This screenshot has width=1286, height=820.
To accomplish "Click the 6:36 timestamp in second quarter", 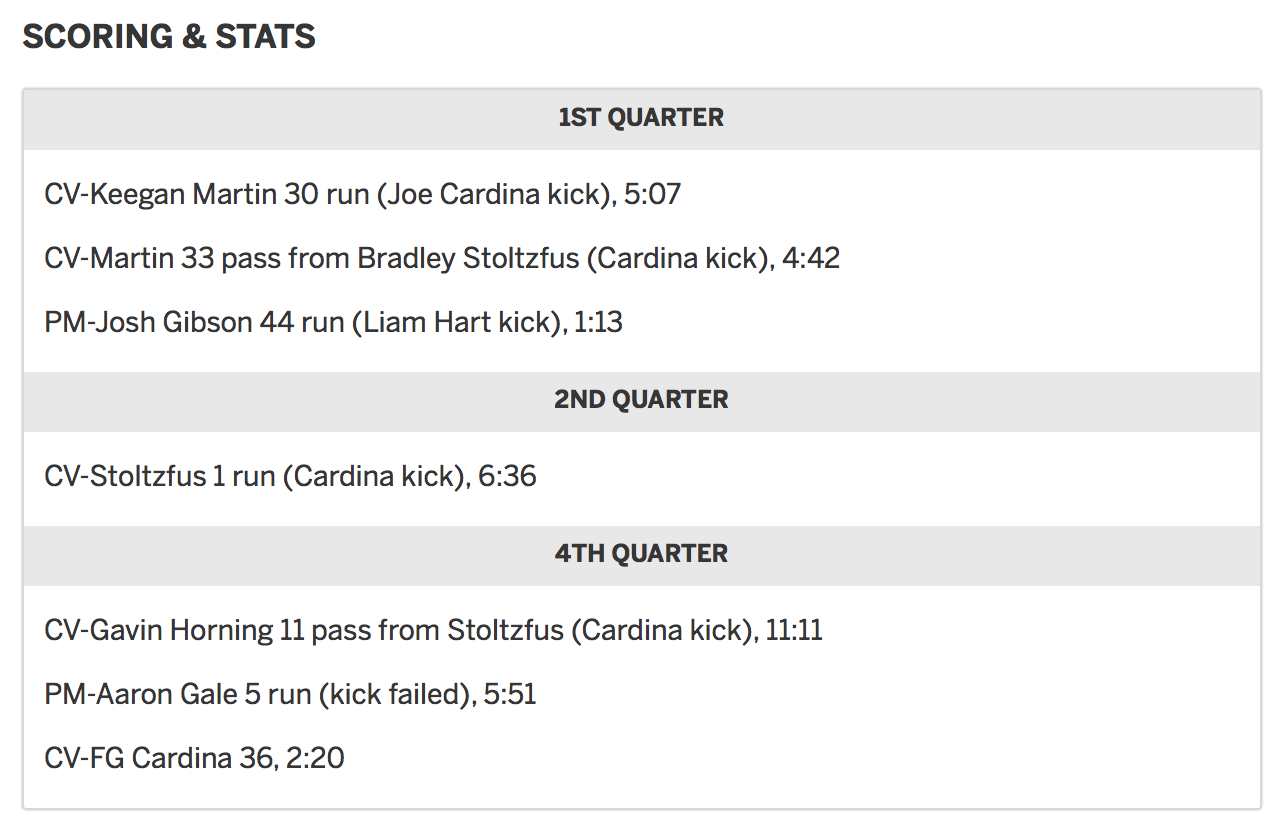I will [507, 476].
